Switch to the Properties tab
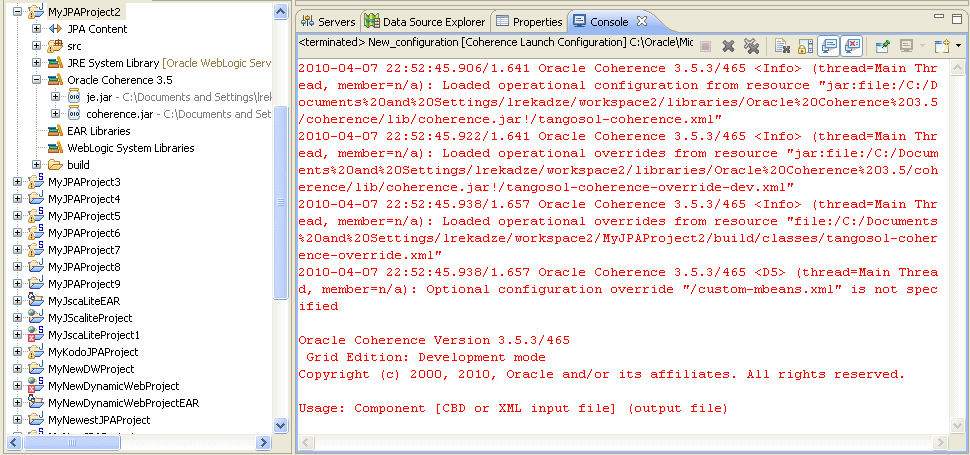 coord(529,22)
